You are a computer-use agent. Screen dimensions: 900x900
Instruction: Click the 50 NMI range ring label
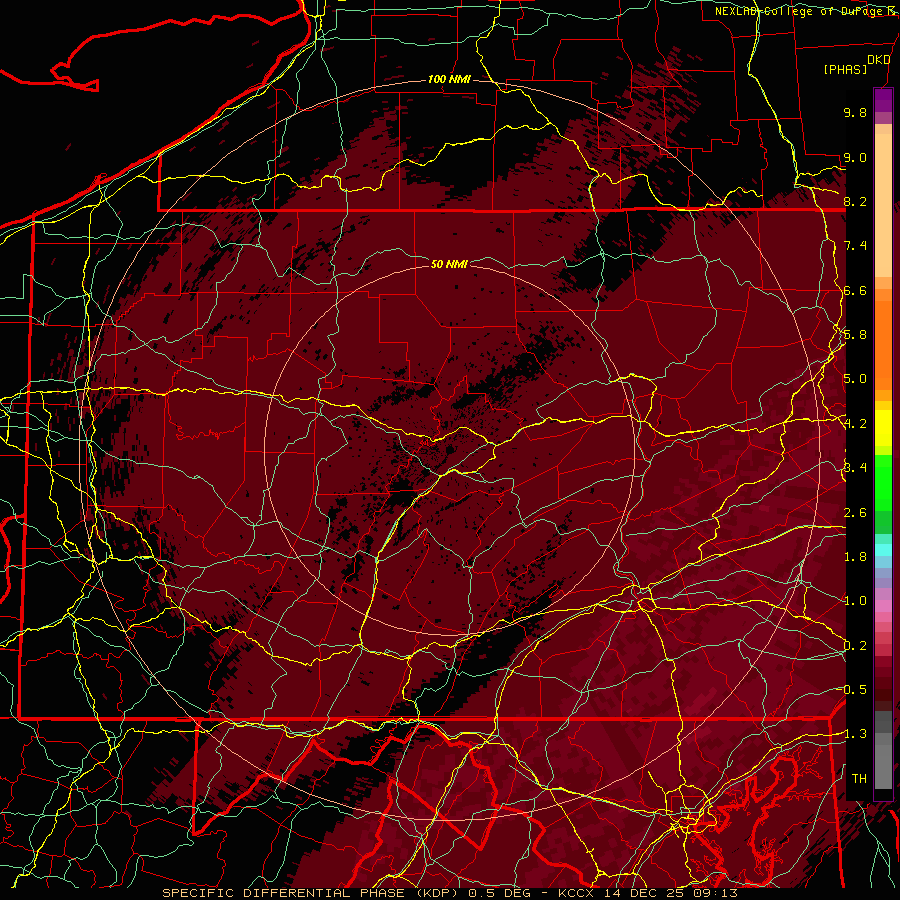pos(449,264)
